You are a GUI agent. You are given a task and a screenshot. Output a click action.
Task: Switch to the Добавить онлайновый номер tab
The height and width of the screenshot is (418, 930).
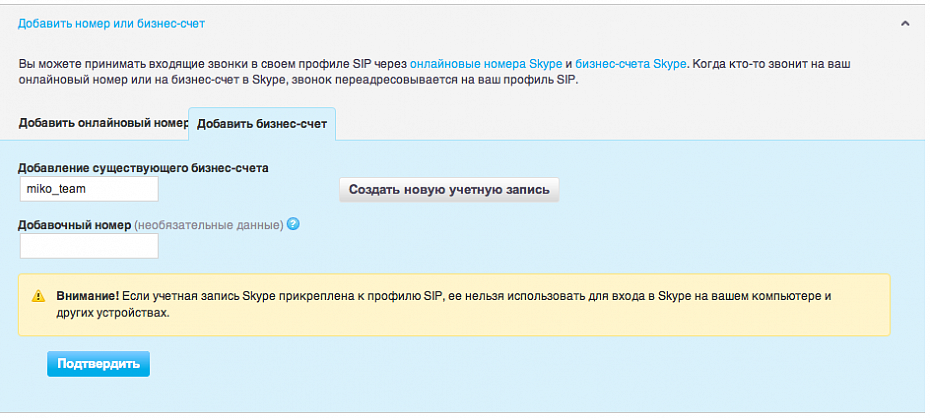click(103, 123)
